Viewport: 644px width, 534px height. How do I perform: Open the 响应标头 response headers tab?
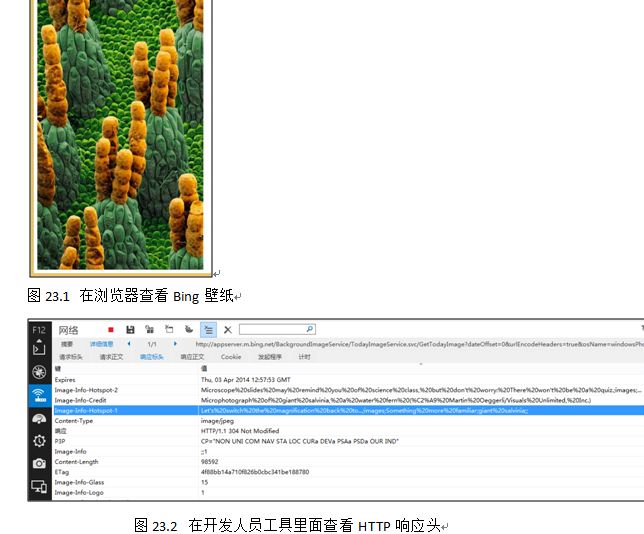(x=152, y=357)
